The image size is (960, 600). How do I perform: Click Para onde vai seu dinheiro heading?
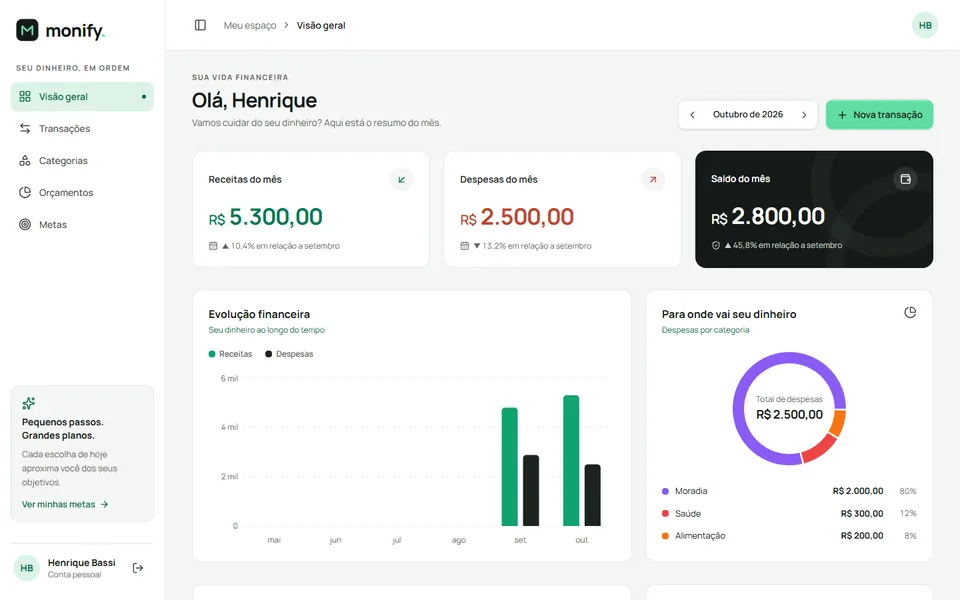[729, 314]
